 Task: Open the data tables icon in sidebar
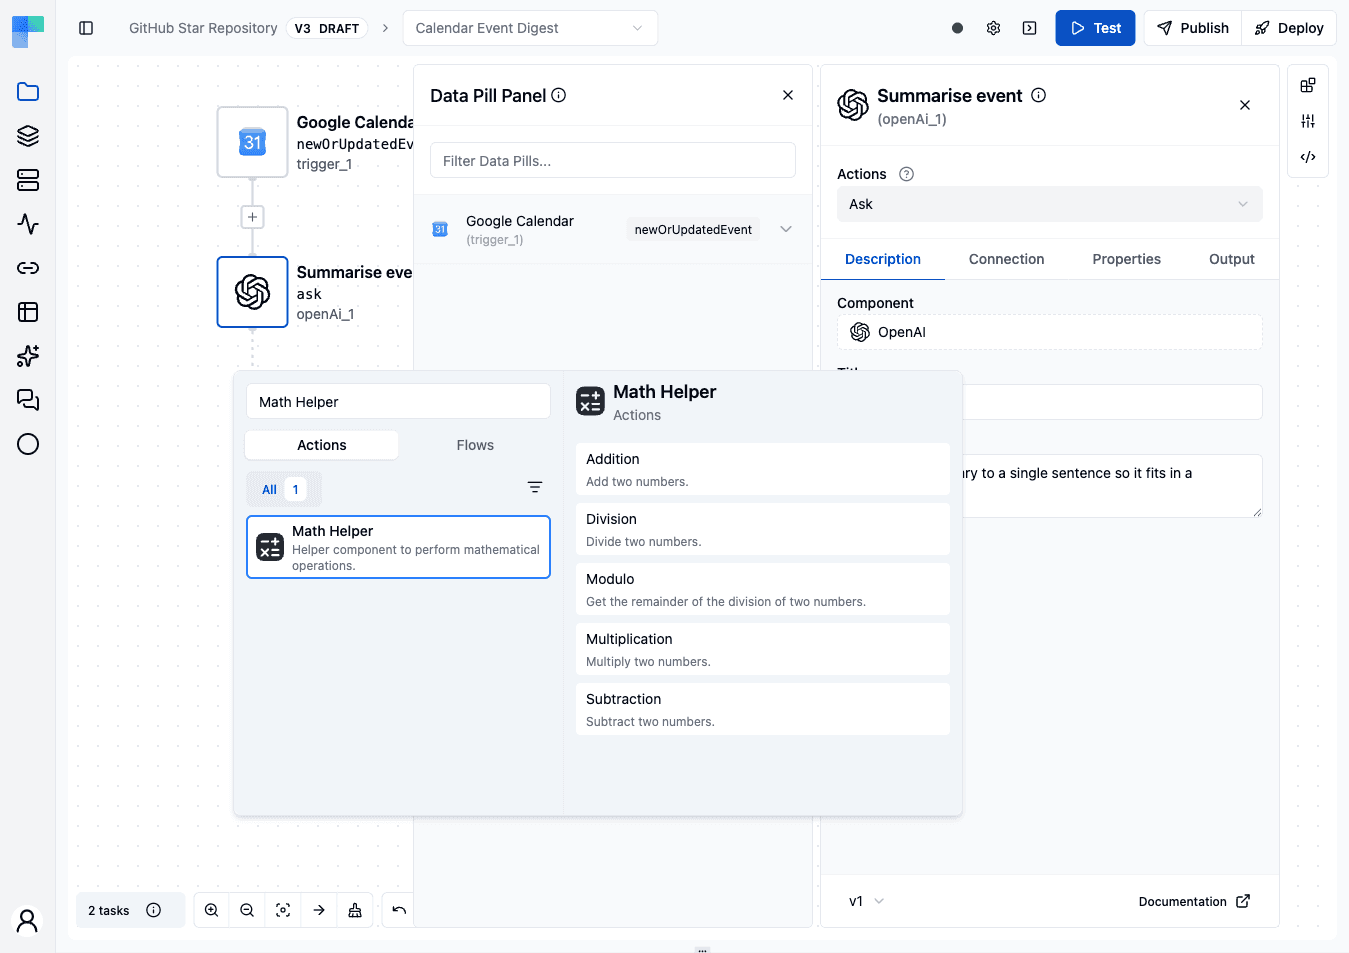(x=28, y=312)
